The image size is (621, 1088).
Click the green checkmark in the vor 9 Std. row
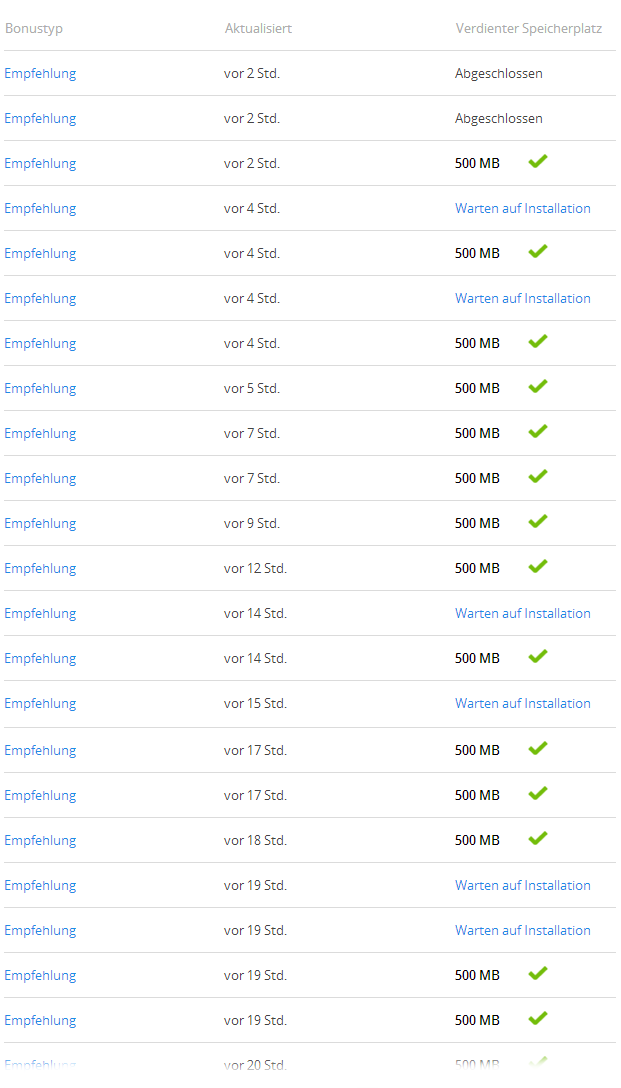click(538, 521)
